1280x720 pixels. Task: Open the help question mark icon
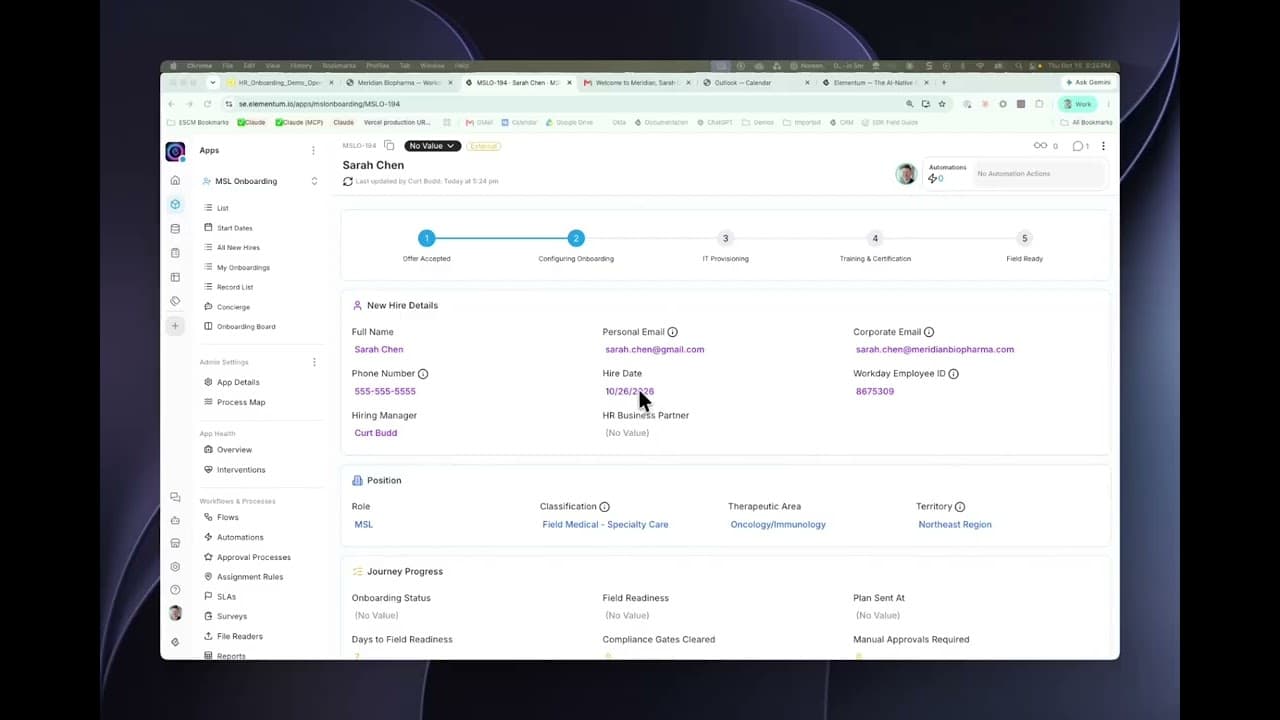[x=175, y=590]
